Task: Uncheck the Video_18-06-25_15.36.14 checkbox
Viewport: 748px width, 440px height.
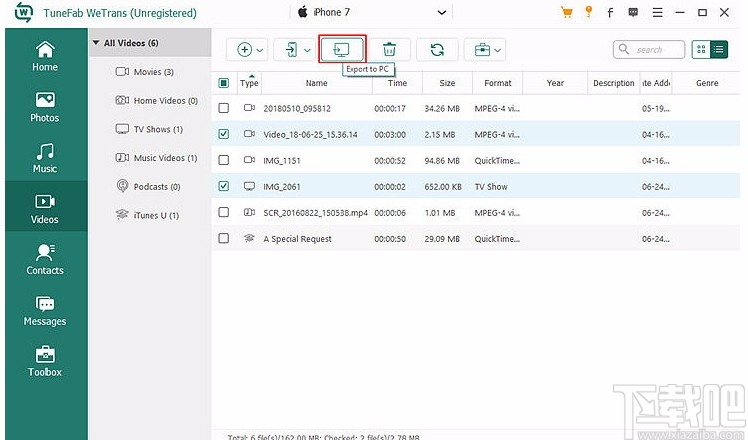Action: pos(223,134)
